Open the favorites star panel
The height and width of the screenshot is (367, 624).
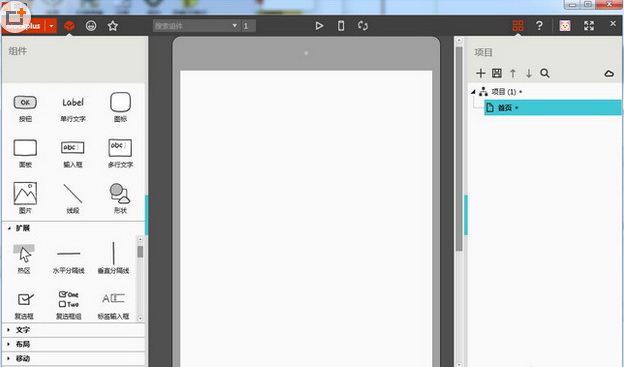point(113,26)
